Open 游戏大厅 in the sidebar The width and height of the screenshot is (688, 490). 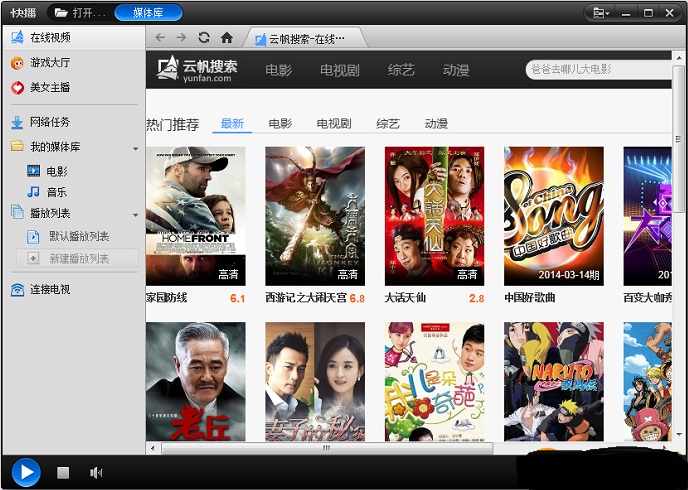tap(49, 63)
